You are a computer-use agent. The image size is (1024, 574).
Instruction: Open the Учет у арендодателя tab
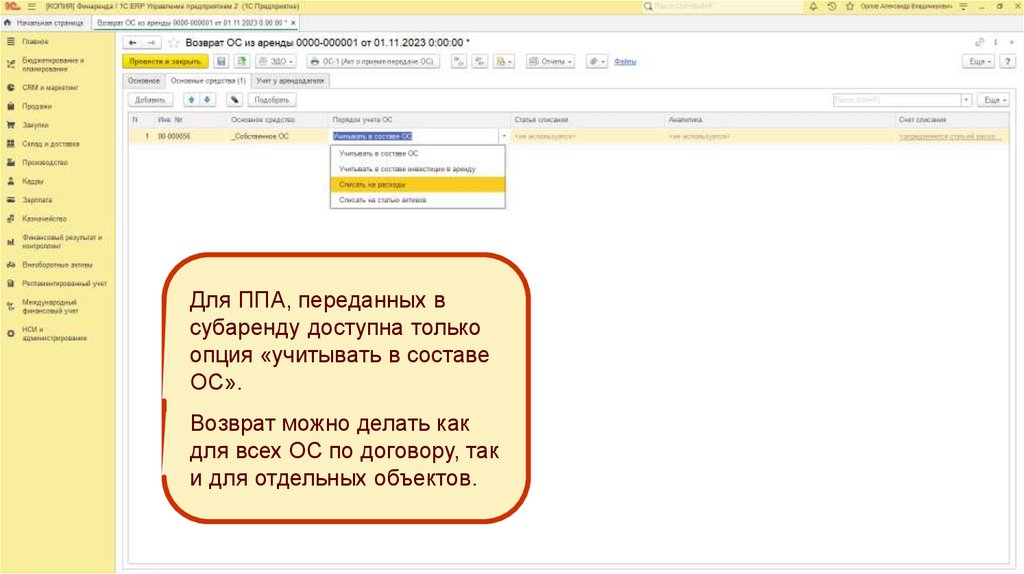point(290,80)
